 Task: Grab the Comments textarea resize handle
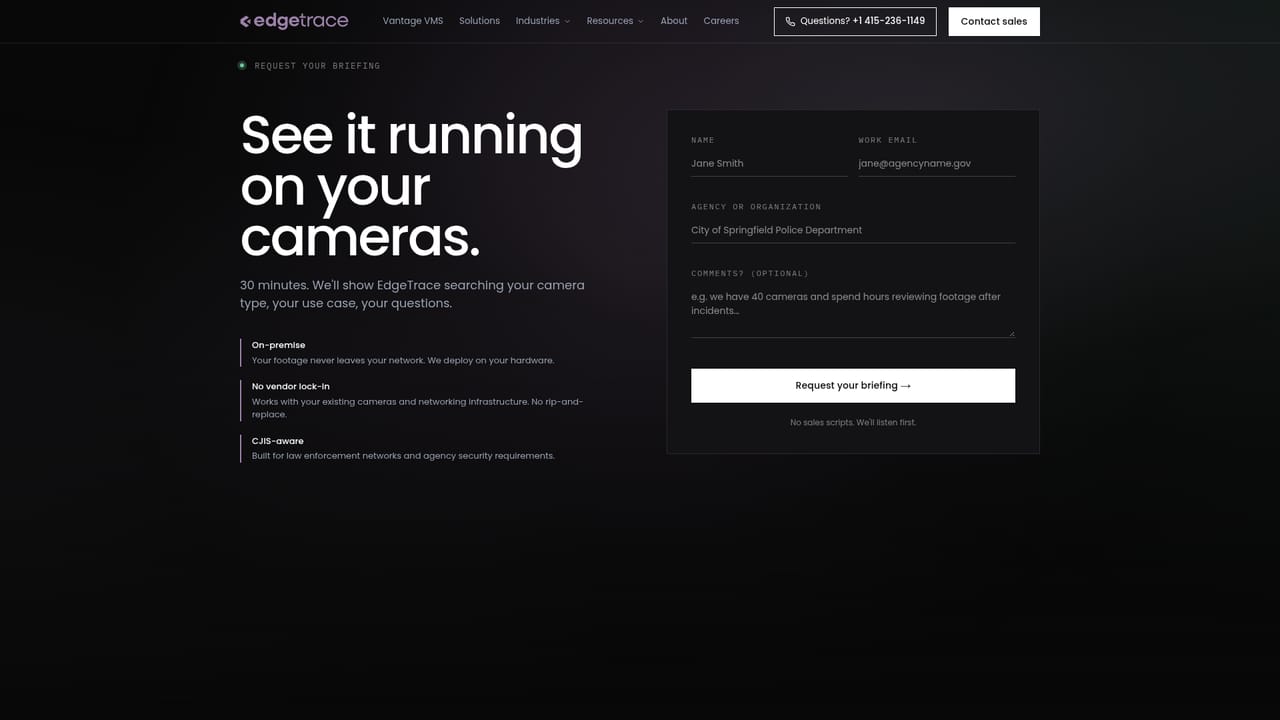click(1011, 333)
